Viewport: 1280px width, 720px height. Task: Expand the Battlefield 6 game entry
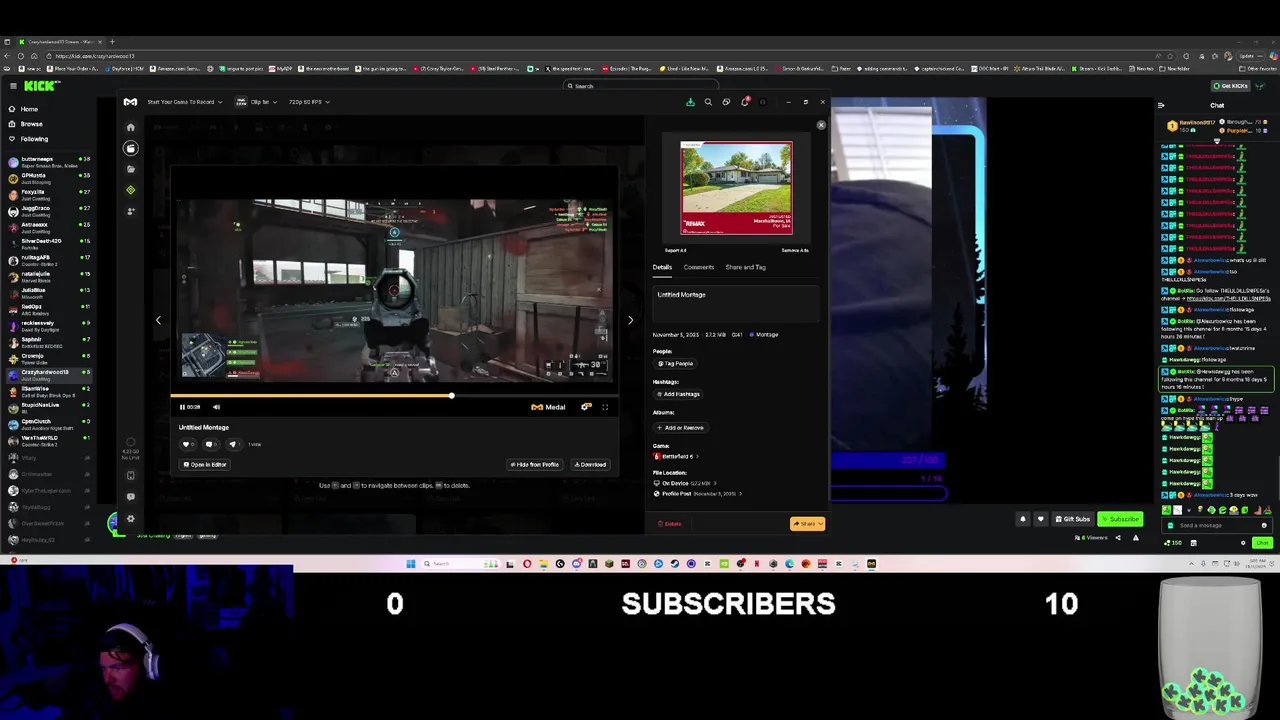click(x=676, y=456)
